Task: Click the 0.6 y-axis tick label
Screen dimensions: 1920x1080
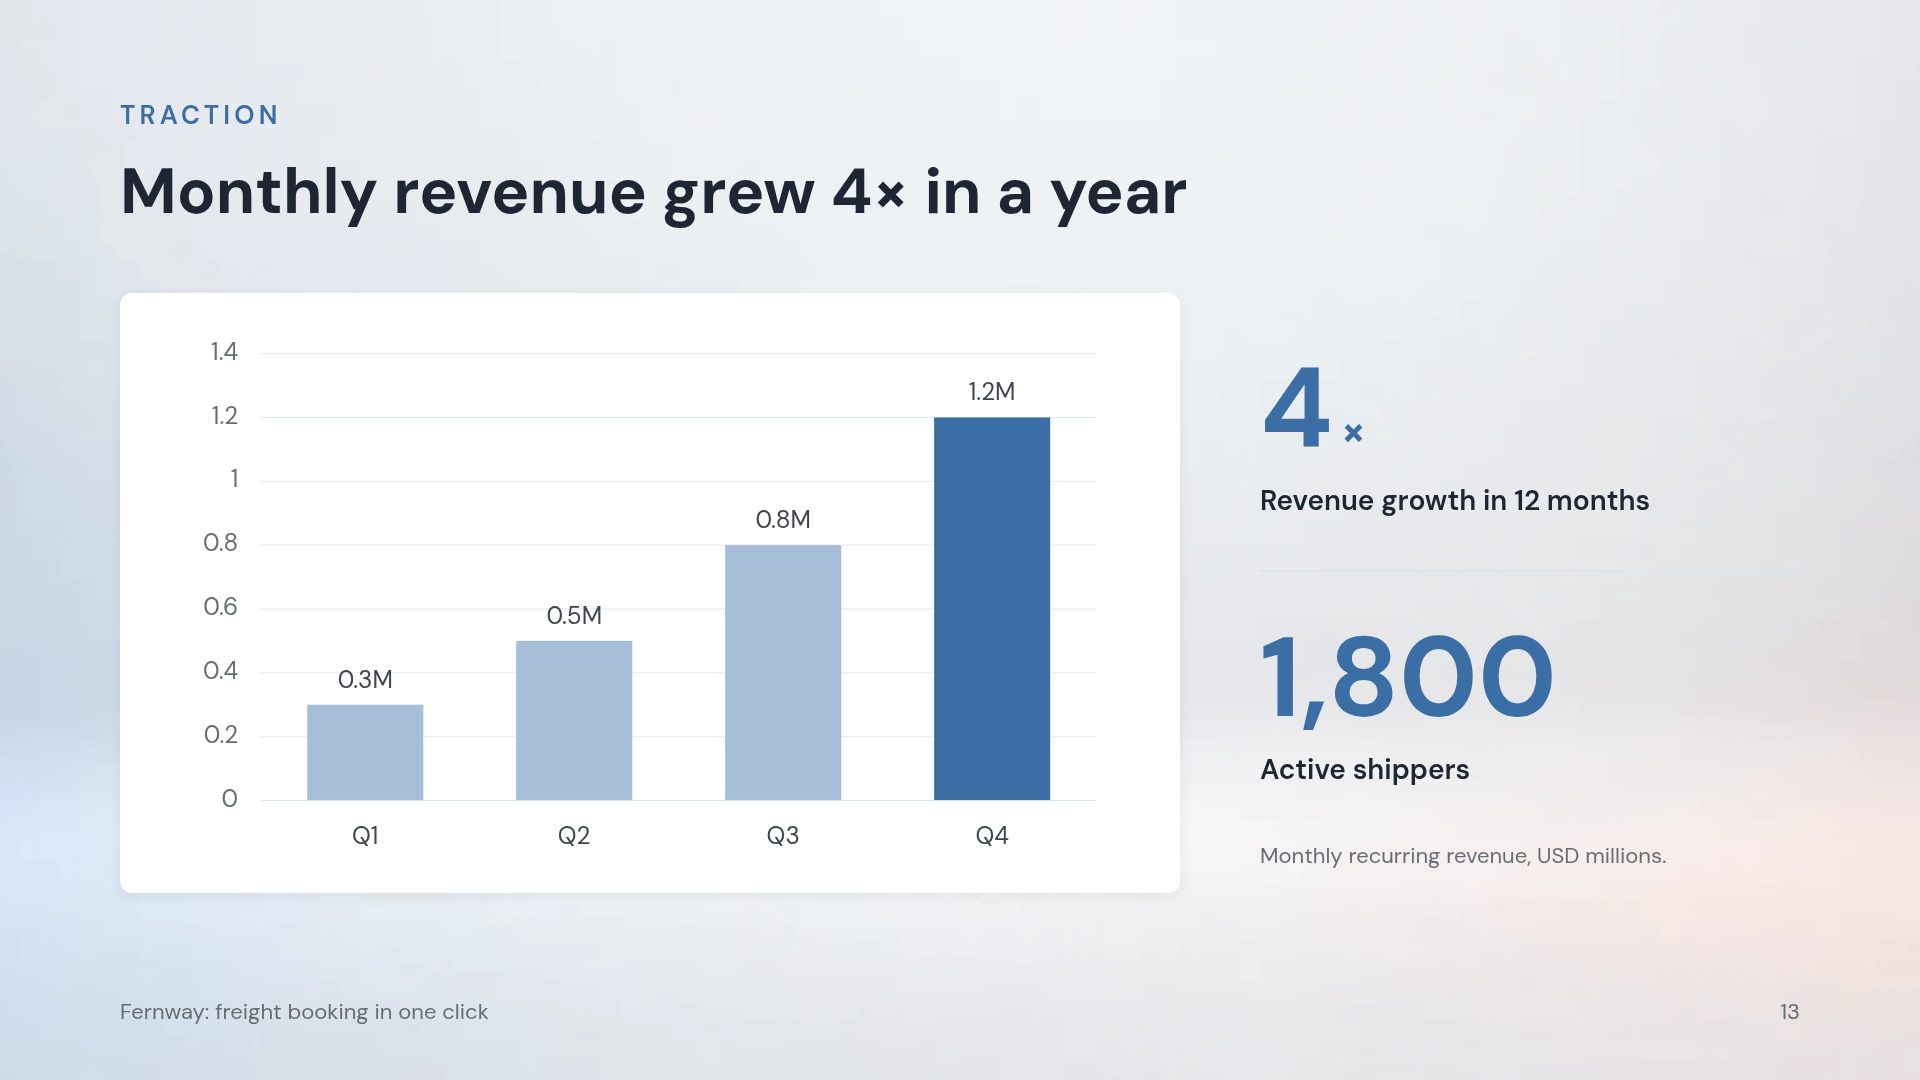Action: 221,607
